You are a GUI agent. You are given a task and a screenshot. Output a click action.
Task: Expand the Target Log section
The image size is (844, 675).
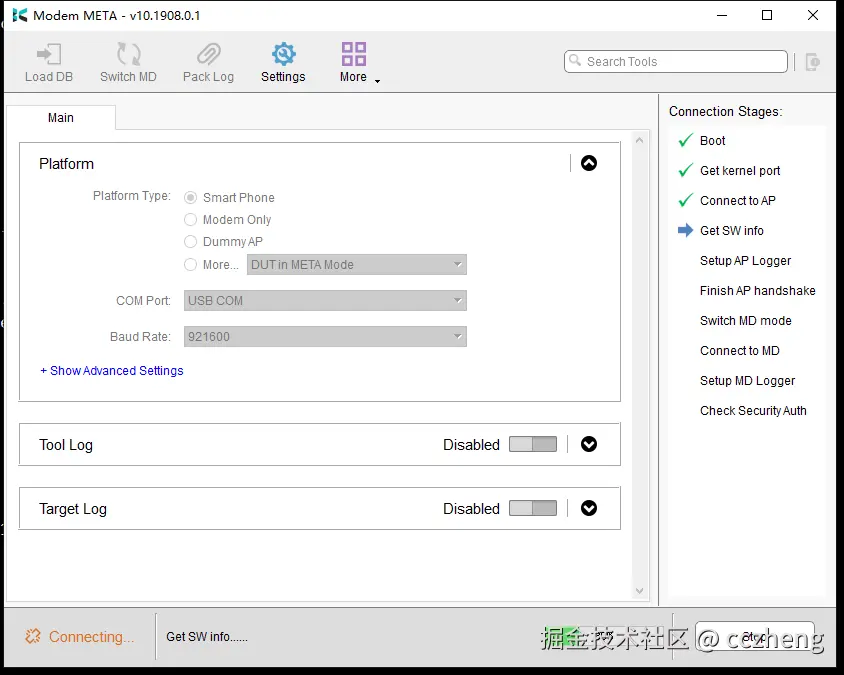point(589,508)
